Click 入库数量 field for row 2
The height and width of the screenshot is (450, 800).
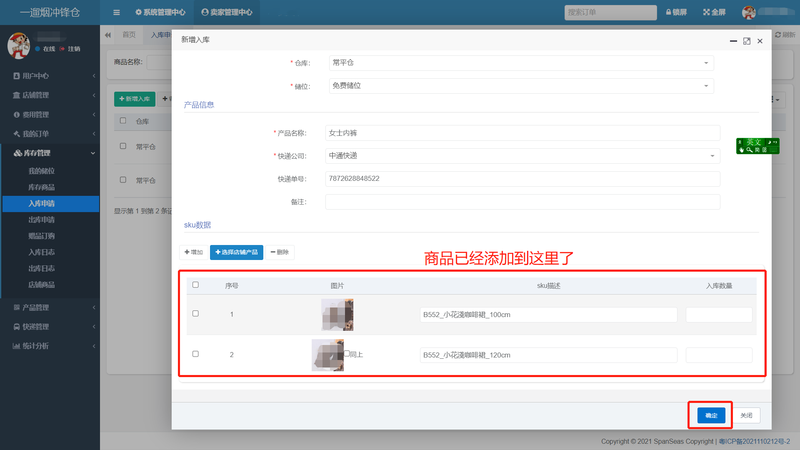719,355
